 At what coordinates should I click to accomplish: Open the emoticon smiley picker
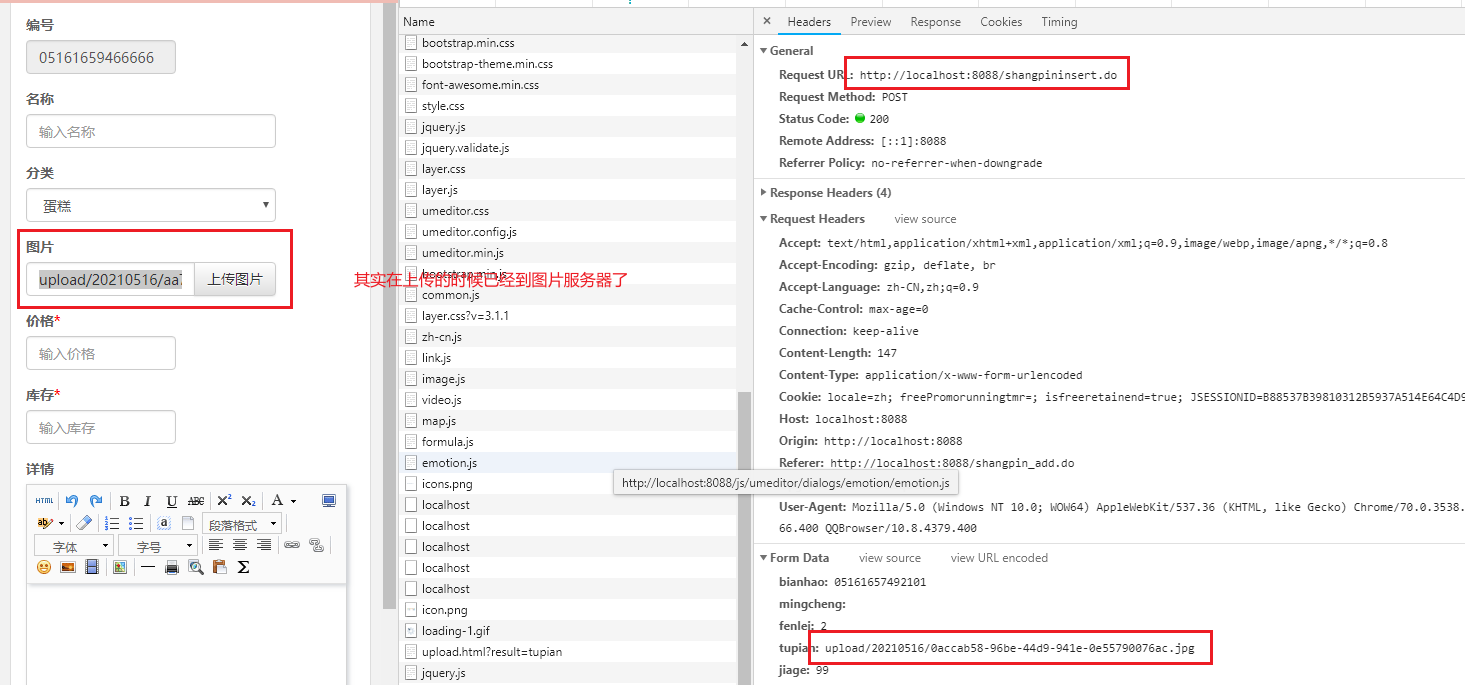coord(44,567)
